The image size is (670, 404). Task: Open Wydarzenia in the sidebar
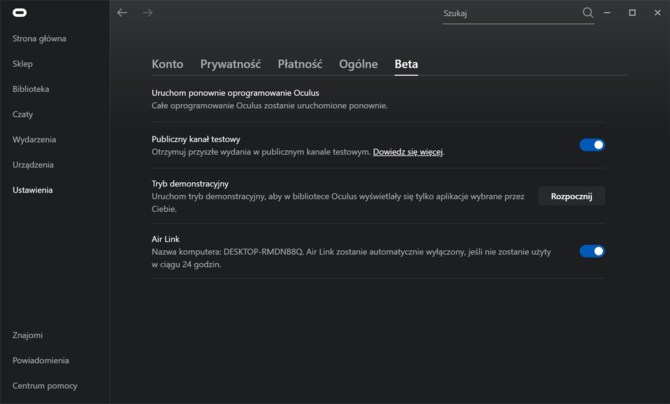(x=34, y=139)
